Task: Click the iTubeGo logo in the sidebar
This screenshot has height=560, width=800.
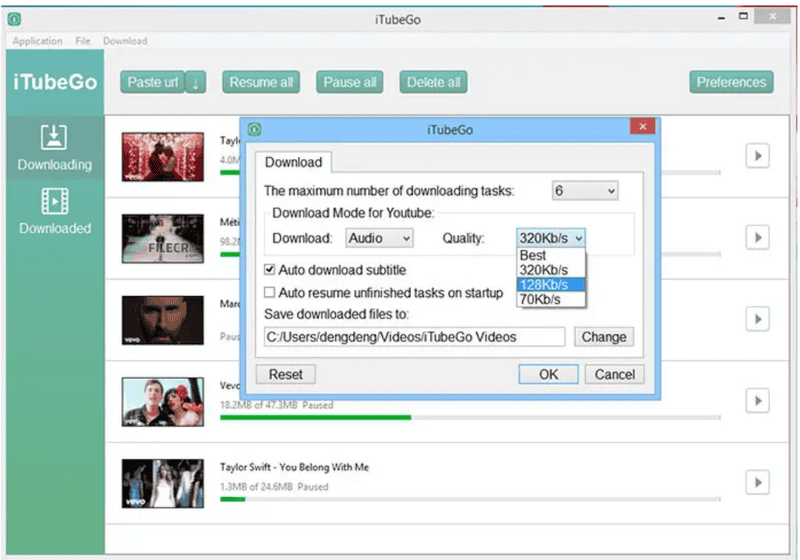Action: pos(55,82)
